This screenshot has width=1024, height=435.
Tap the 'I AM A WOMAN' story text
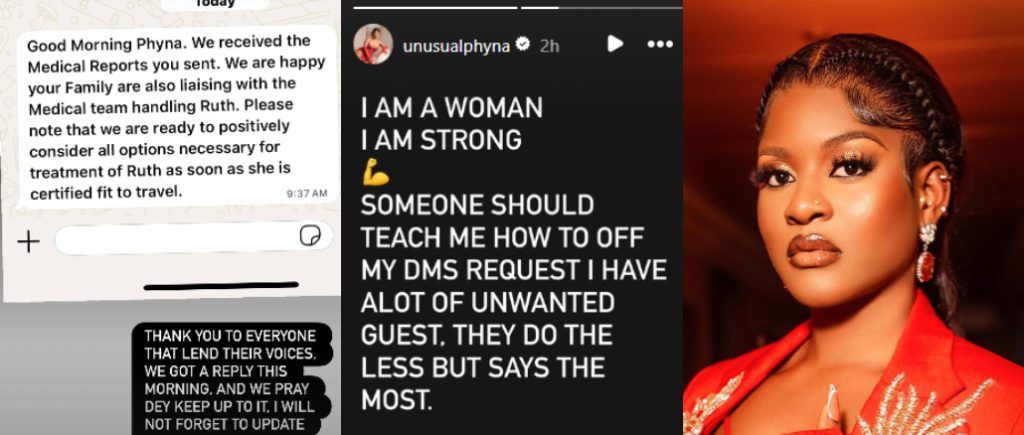(x=451, y=108)
